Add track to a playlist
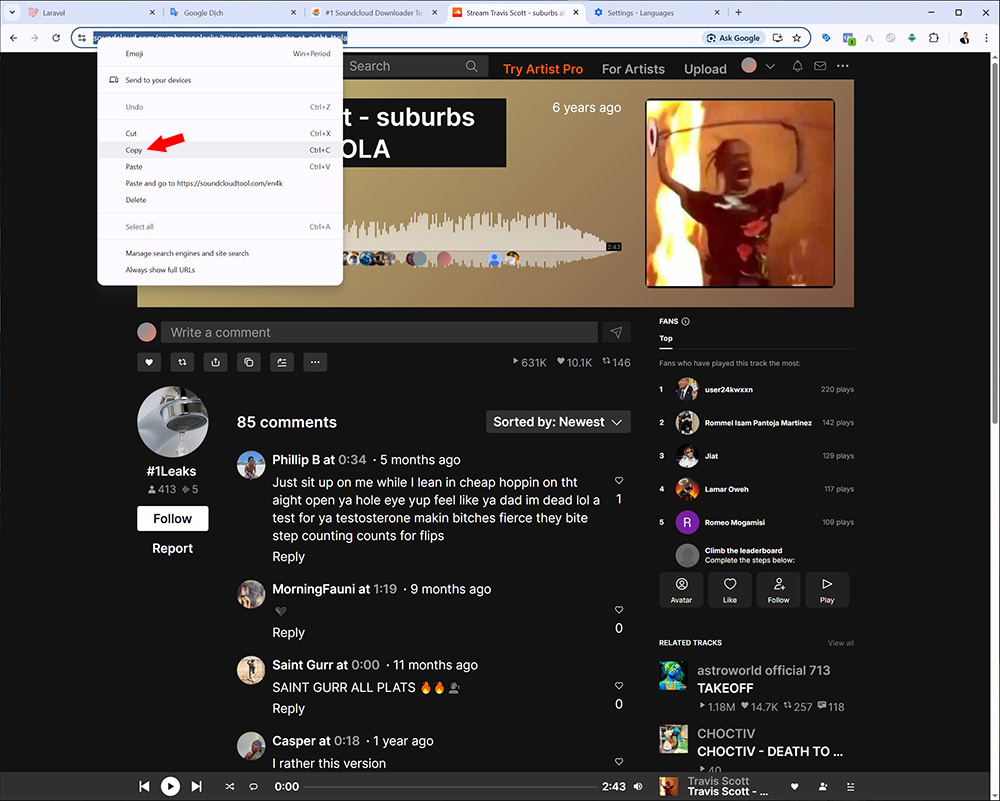 (x=282, y=362)
